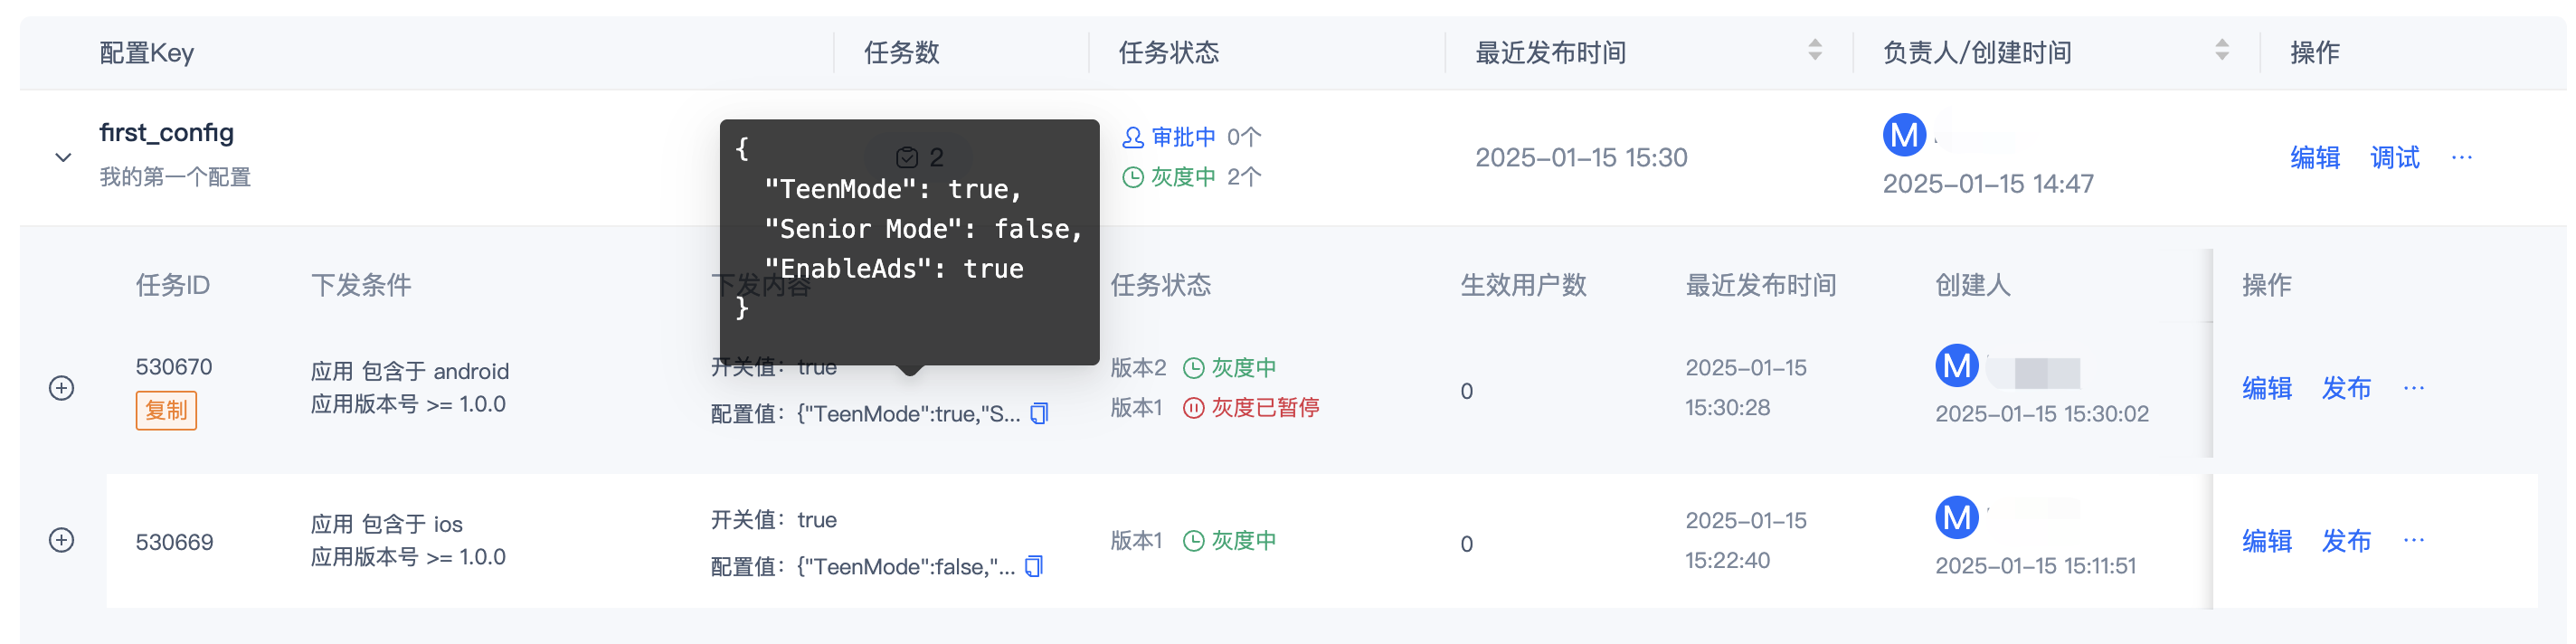Click the copy icon beside task 530670 配置值
This screenshot has height=644, width=2576.
[1038, 412]
